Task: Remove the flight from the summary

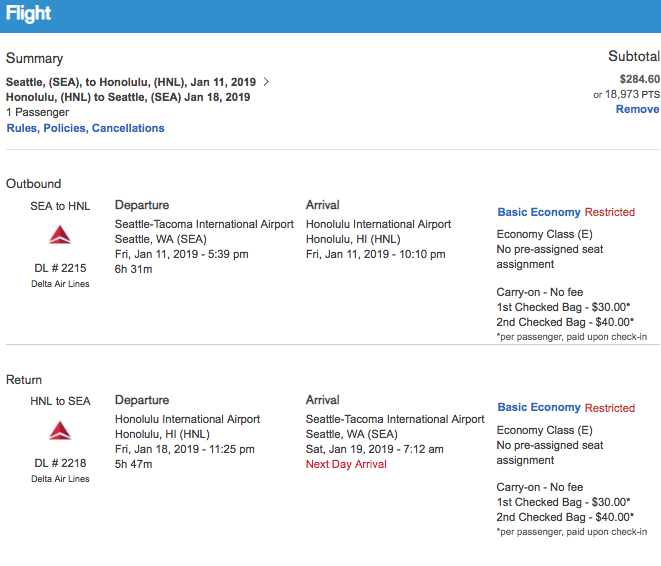Action: 637,109
